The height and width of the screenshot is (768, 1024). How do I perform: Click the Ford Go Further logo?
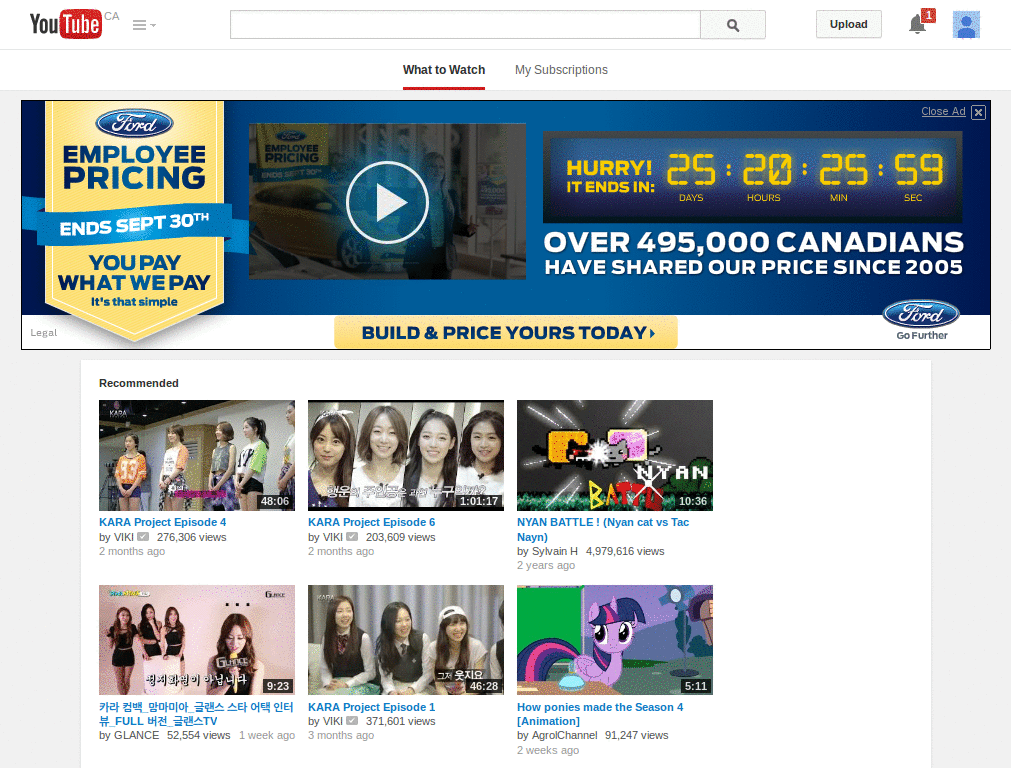click(x=921, y=320)
